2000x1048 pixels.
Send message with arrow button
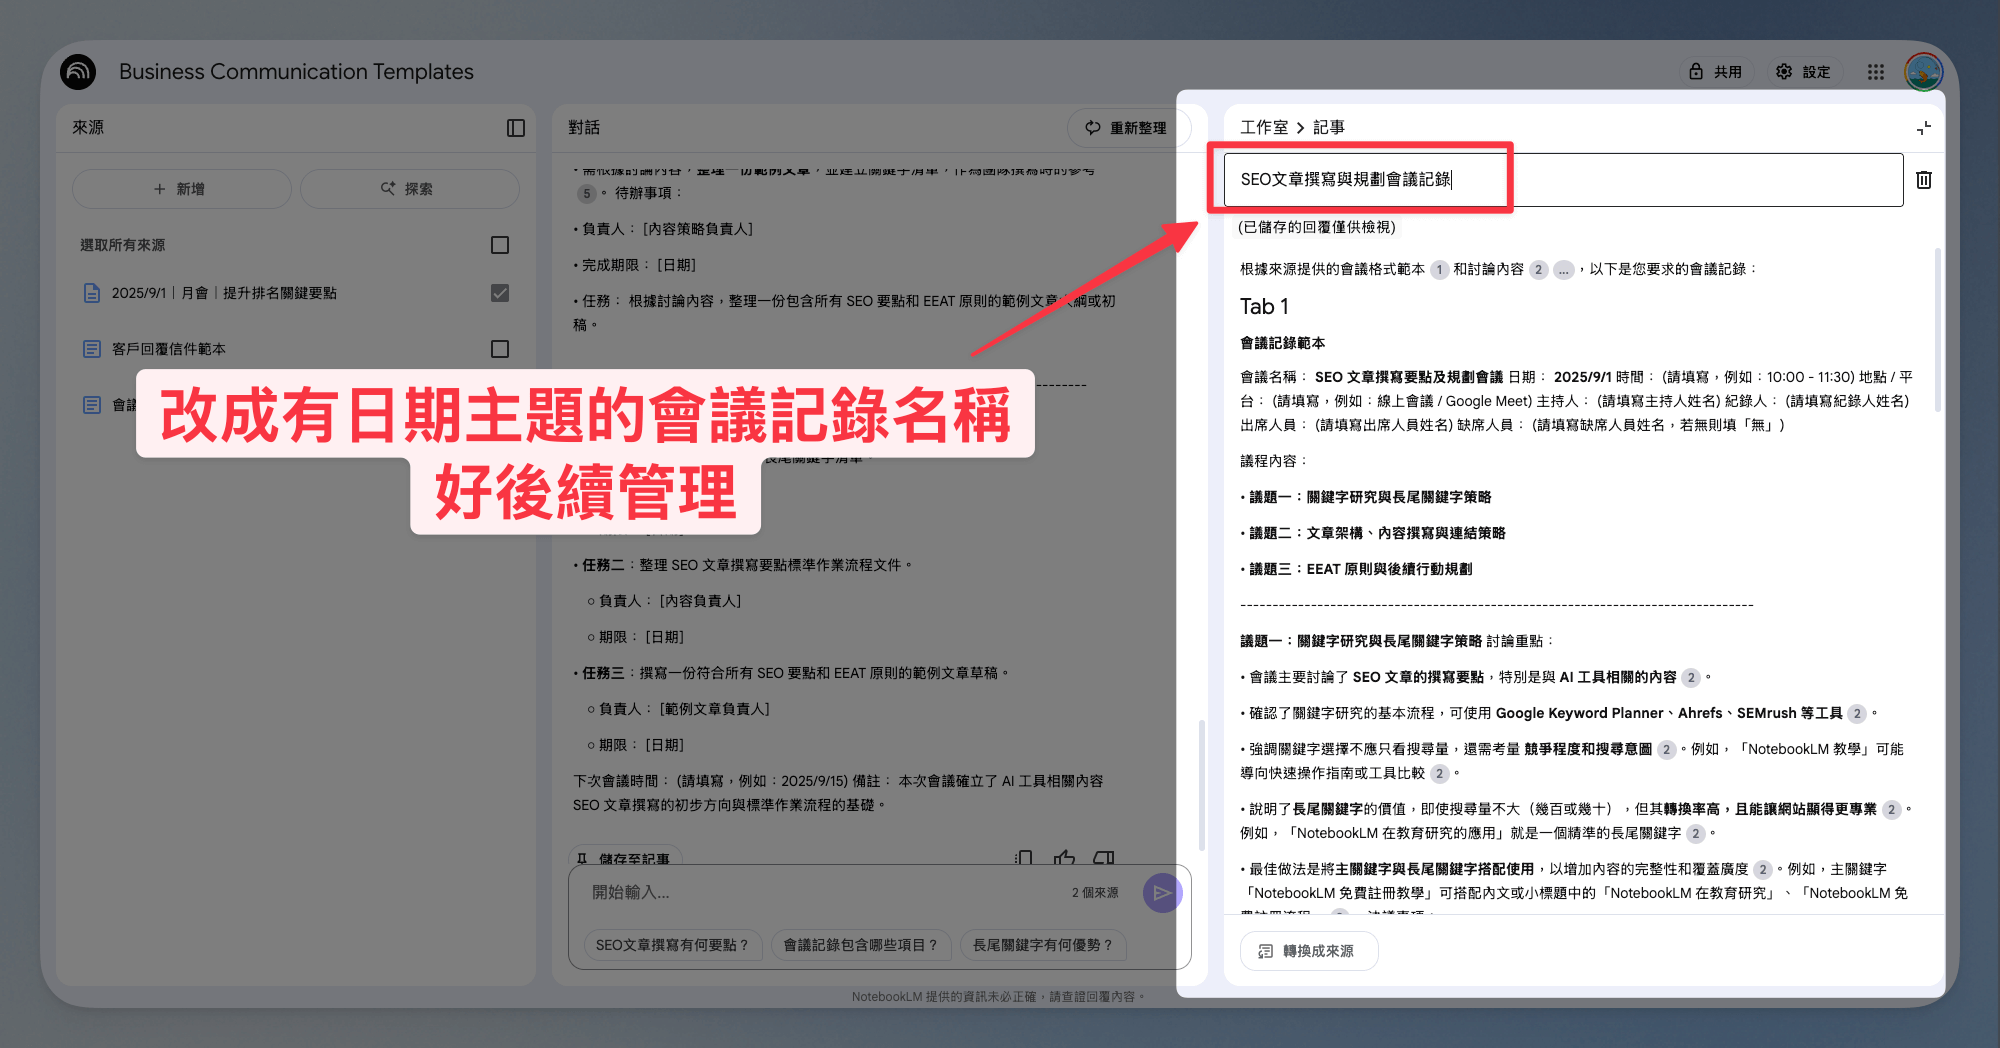tap(1162, 893)
